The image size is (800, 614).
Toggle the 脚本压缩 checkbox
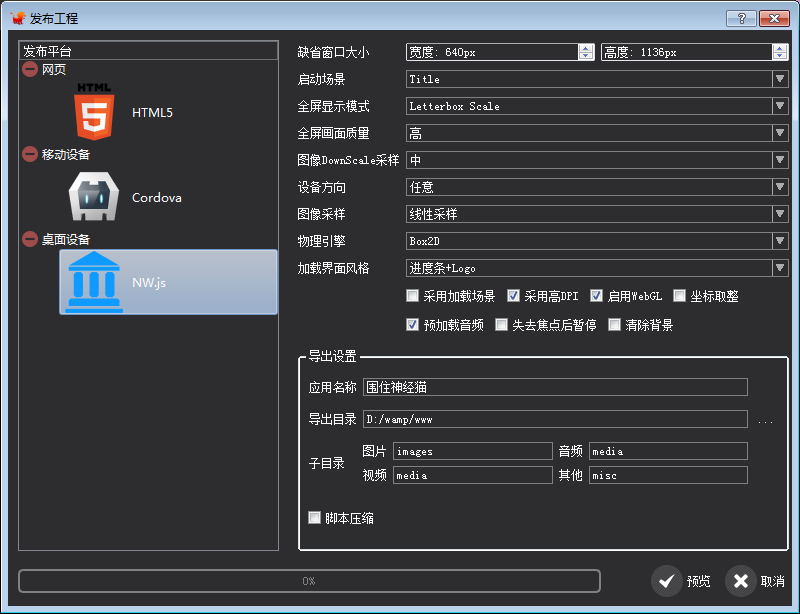pos(315,518)
